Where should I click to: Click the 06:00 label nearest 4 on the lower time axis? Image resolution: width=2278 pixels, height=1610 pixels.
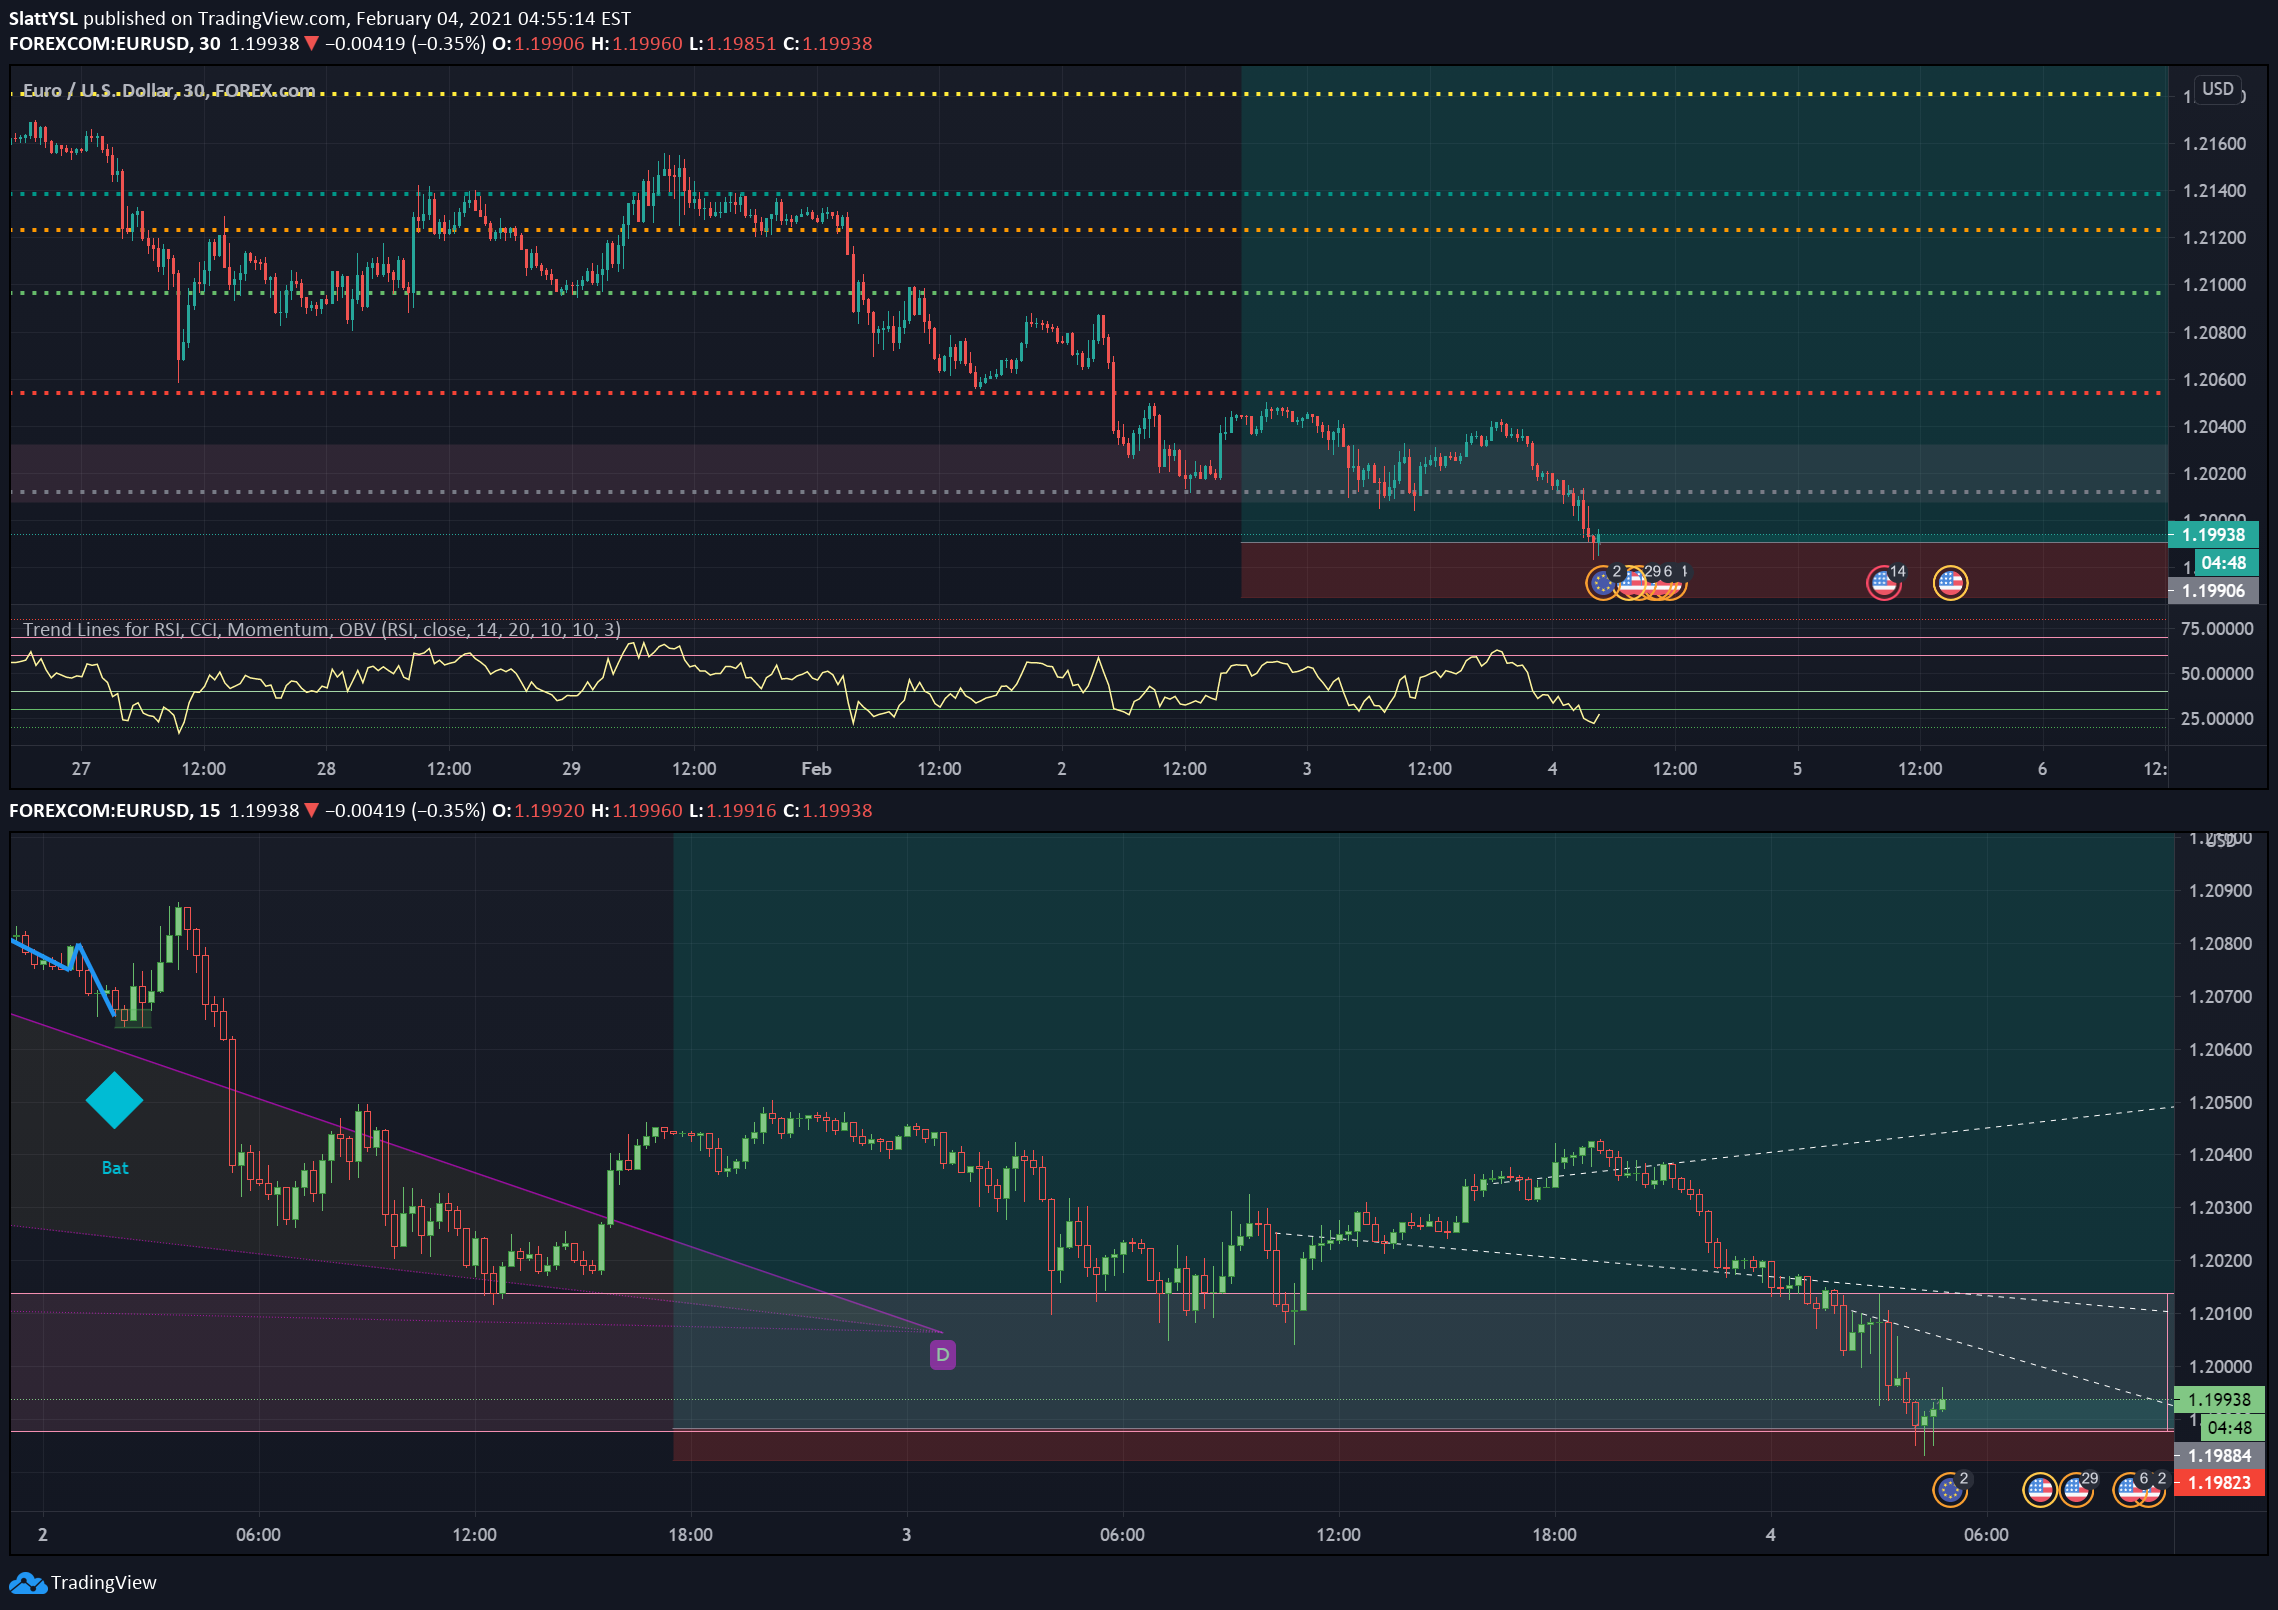point(1986,1535)
